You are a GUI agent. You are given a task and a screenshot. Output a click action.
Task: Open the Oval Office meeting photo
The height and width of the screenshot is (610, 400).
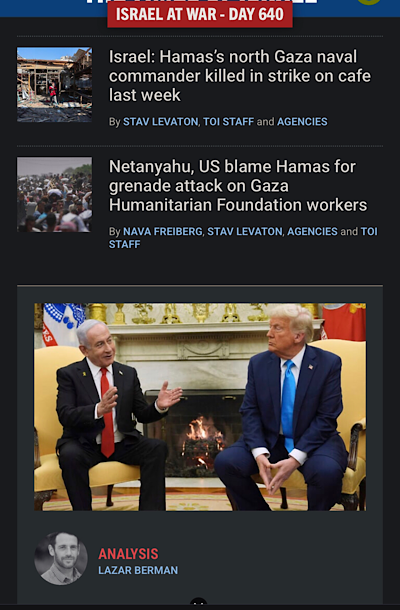pos(200,407)
